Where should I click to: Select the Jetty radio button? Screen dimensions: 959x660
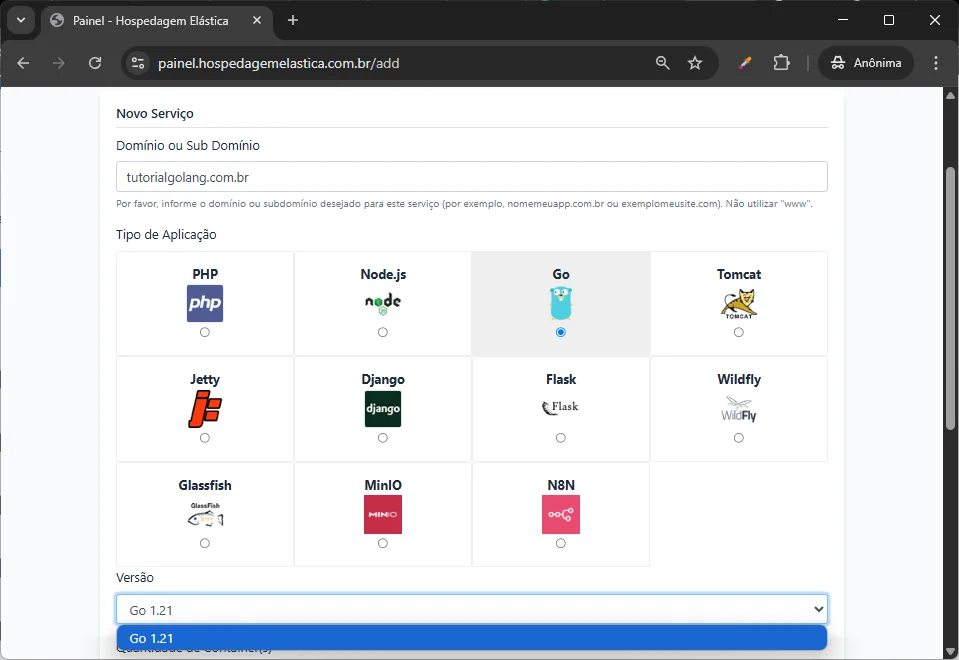point(205,438)
